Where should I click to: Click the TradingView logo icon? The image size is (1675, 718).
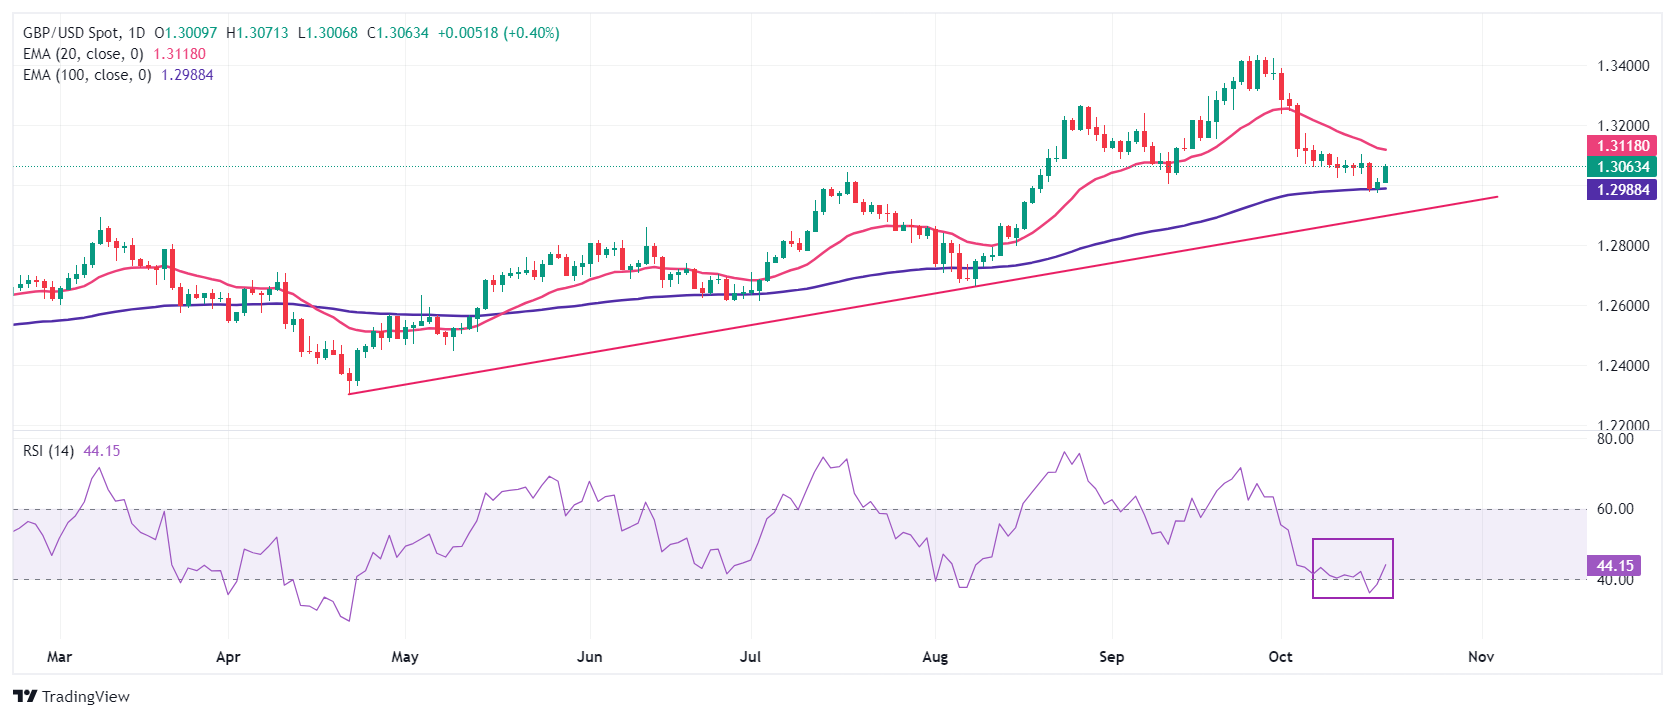click(x=25, y=696)
